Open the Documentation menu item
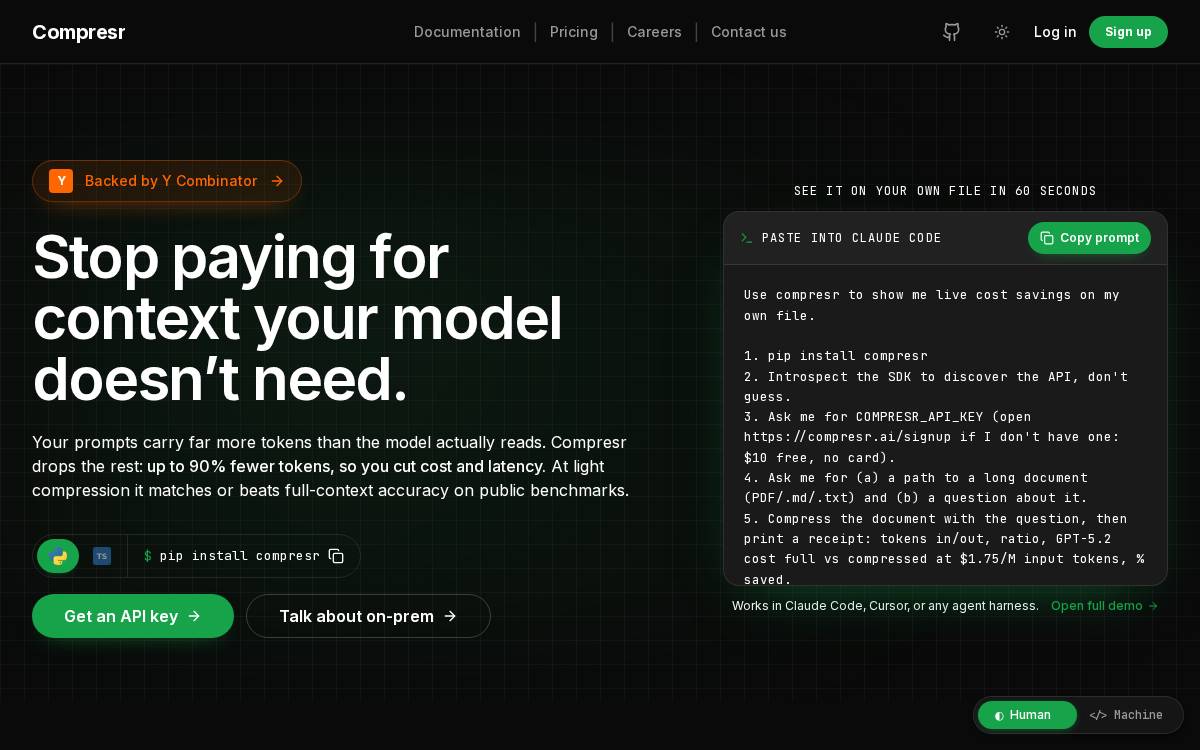 [467, 32]
